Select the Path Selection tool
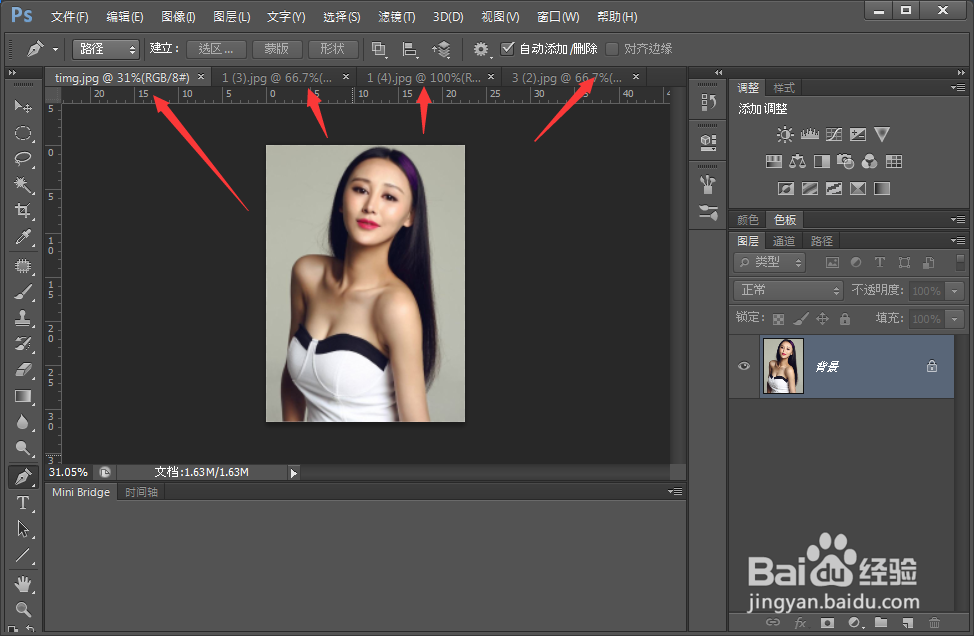The width and height of the screenshot is (974, 636). (23, 529)
